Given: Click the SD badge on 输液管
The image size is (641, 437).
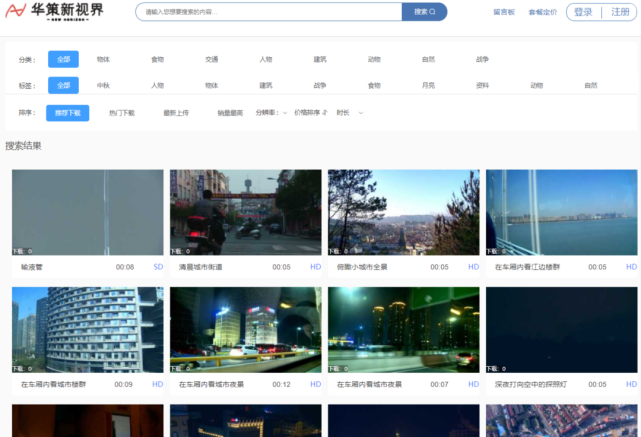Looking at the screenshot, I should pos(158,267).
